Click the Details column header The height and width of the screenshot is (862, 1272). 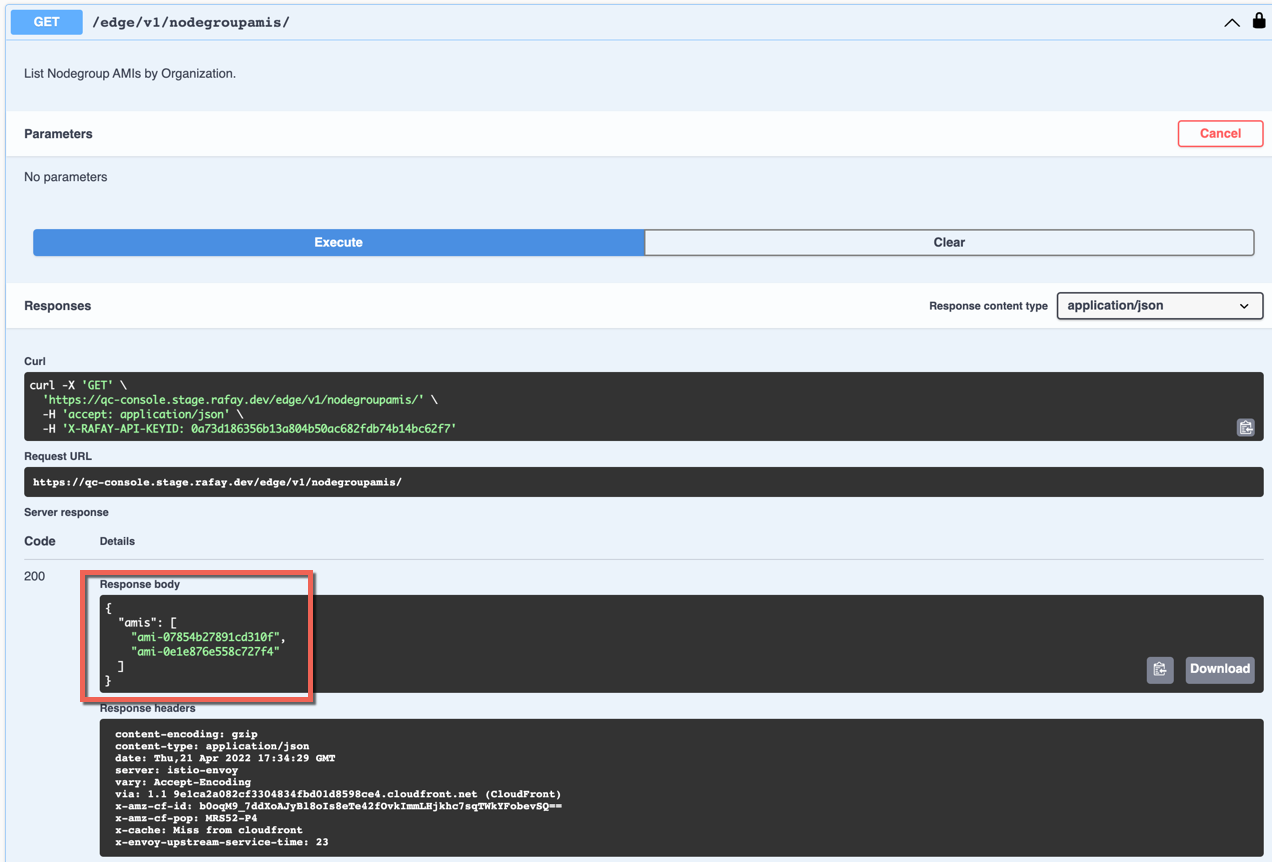[117, 541]
